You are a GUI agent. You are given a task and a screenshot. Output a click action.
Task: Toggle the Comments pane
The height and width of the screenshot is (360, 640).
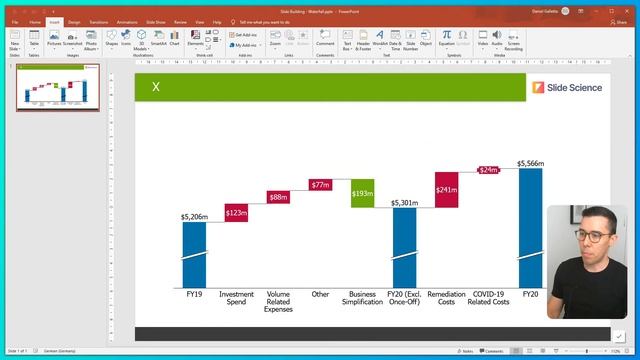[491, 351]
